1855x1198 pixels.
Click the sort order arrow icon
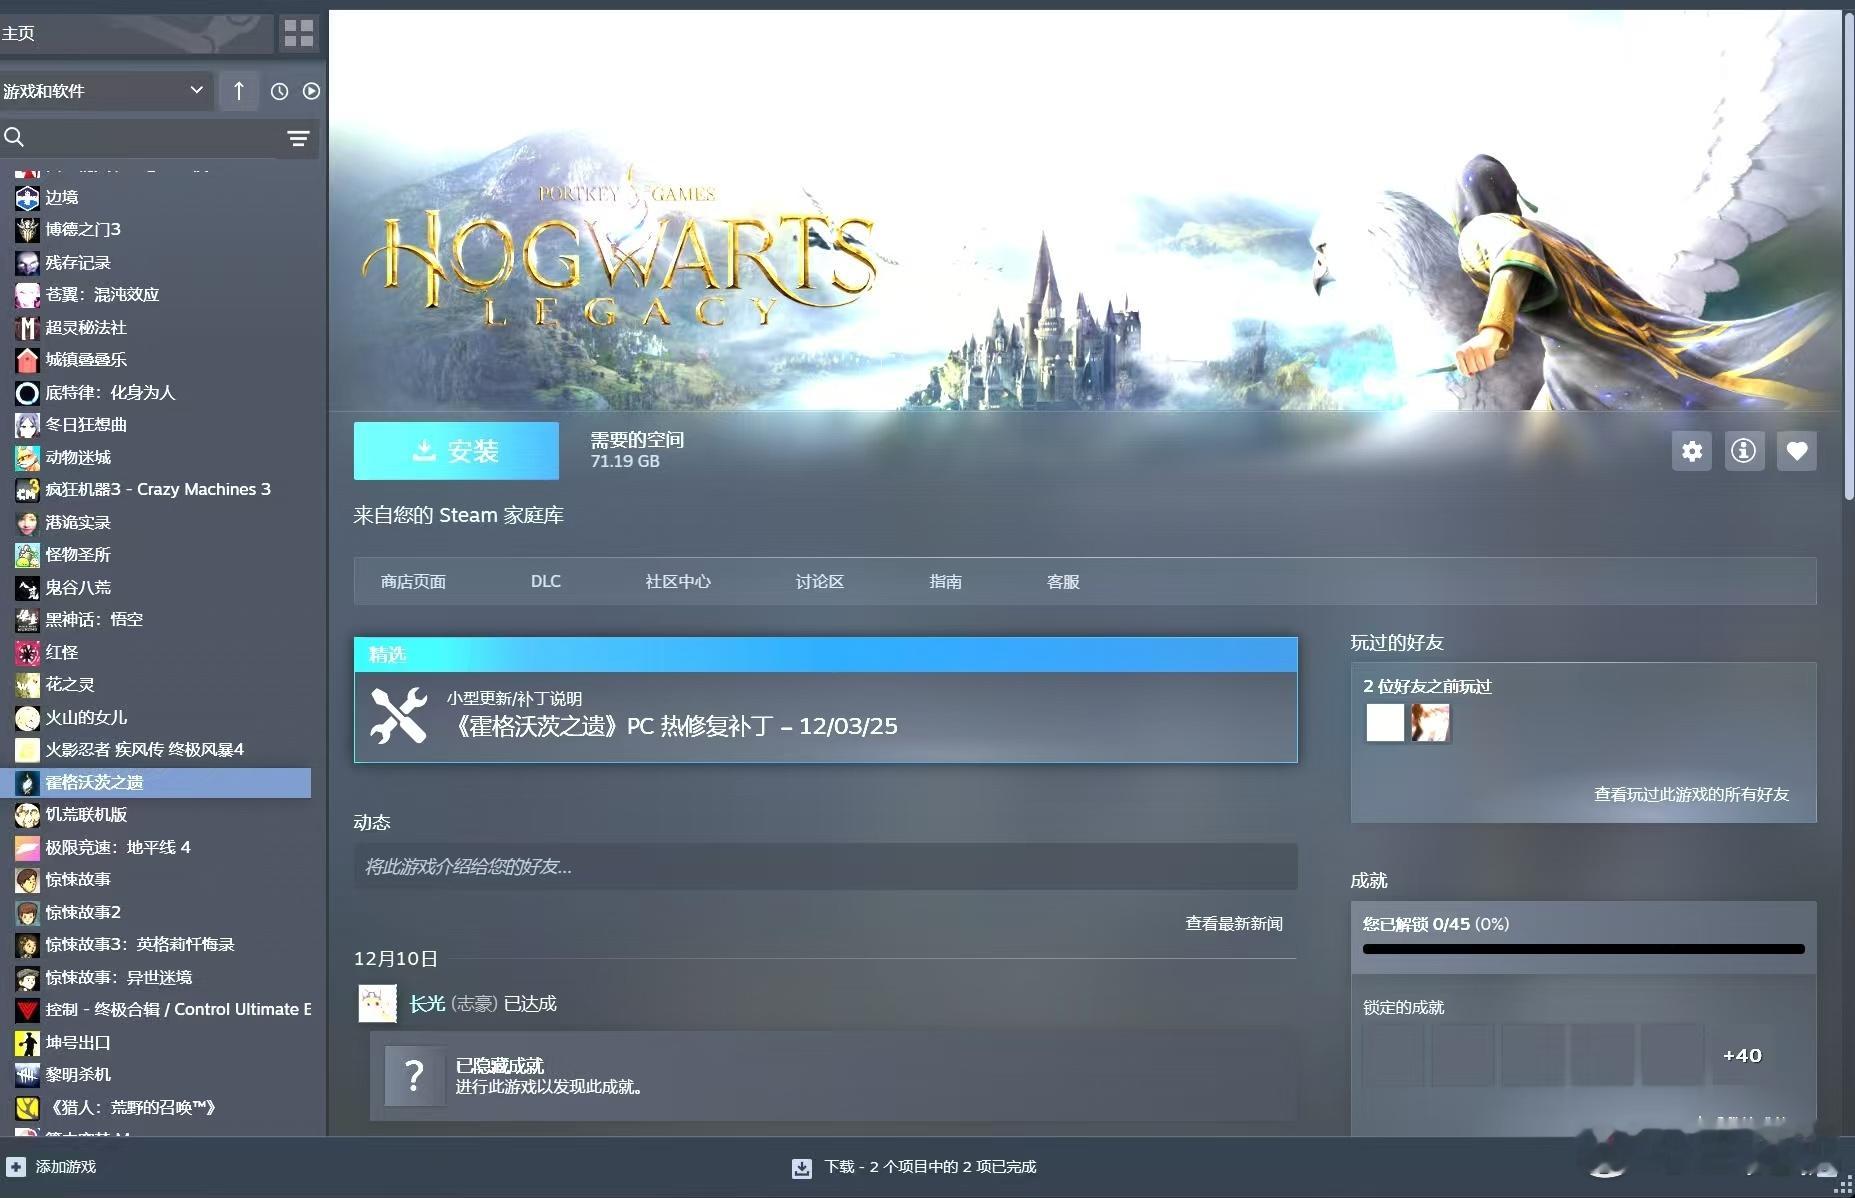click(239, 91)
